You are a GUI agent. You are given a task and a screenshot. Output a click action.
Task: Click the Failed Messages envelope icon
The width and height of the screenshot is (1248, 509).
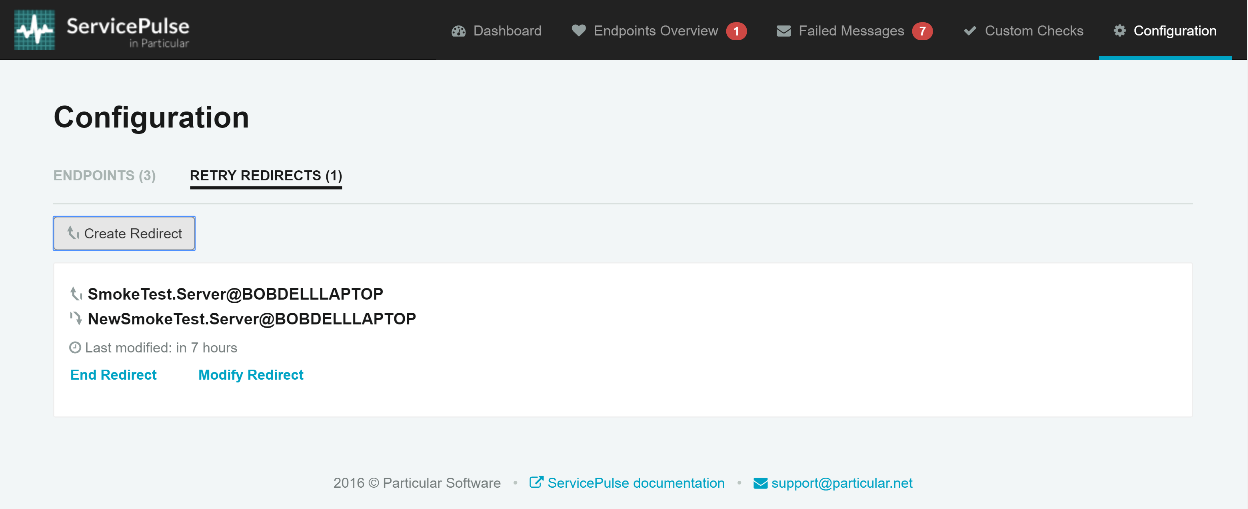784,31
